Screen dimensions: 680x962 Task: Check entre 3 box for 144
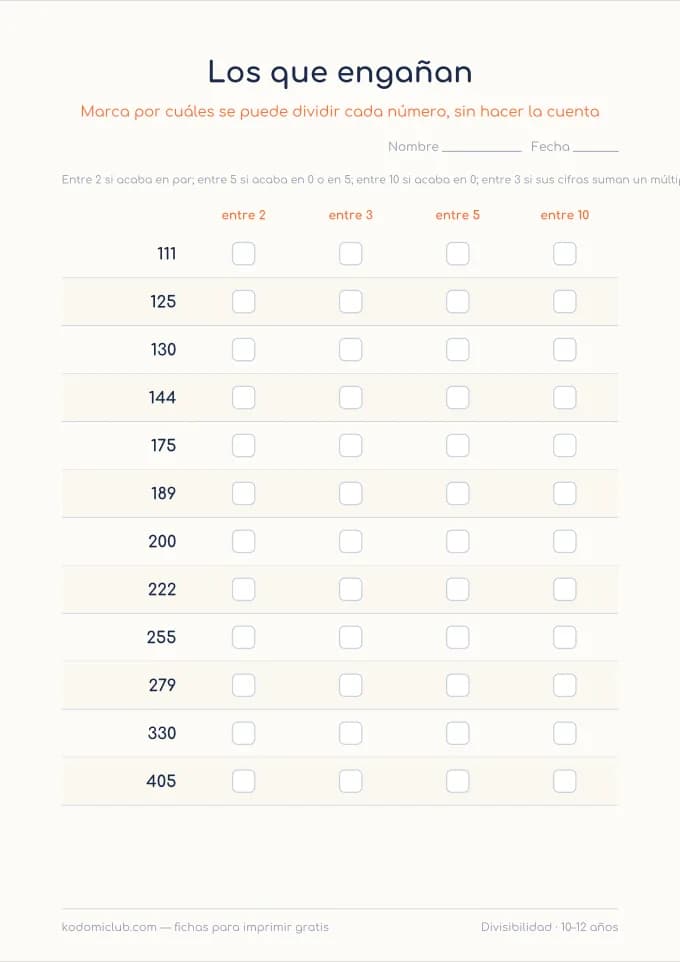tap(350, 398)
